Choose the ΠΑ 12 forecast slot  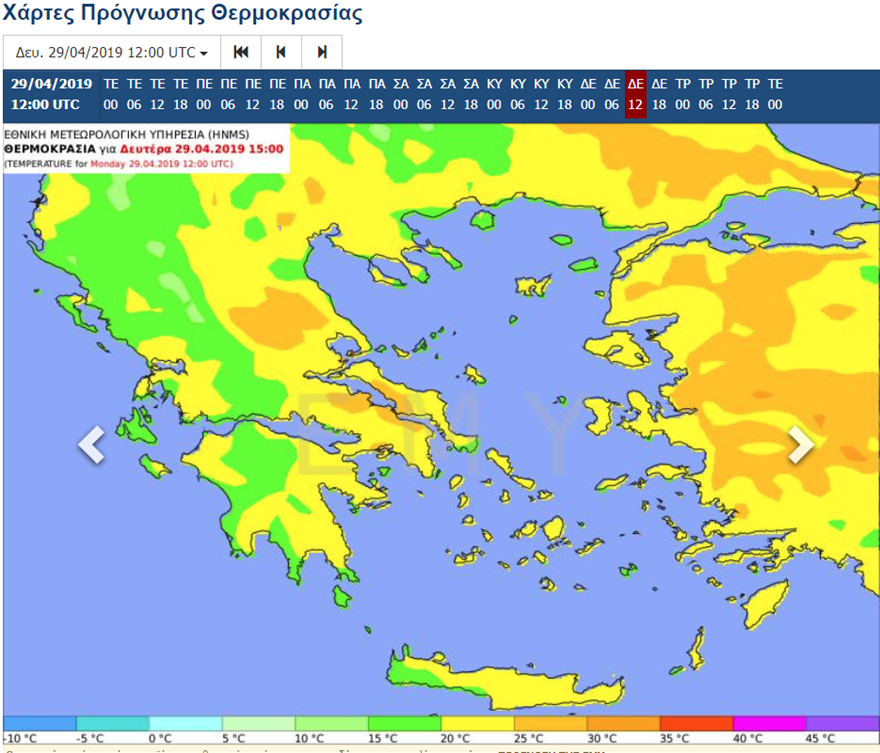pyautogui.click(x=352, y=94)
